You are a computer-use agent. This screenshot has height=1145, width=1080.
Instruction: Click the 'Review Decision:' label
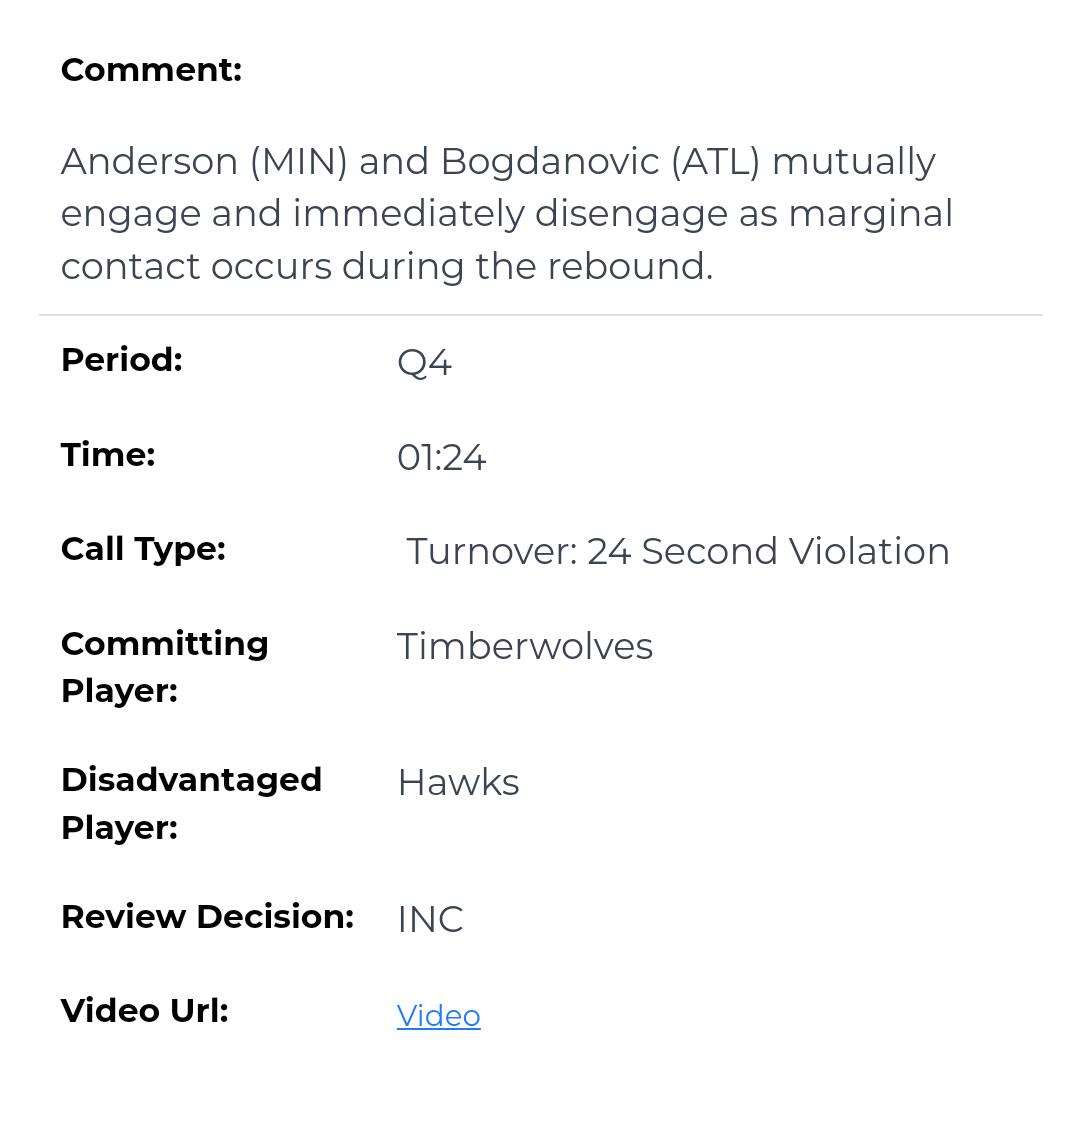[x=207, y=917]
